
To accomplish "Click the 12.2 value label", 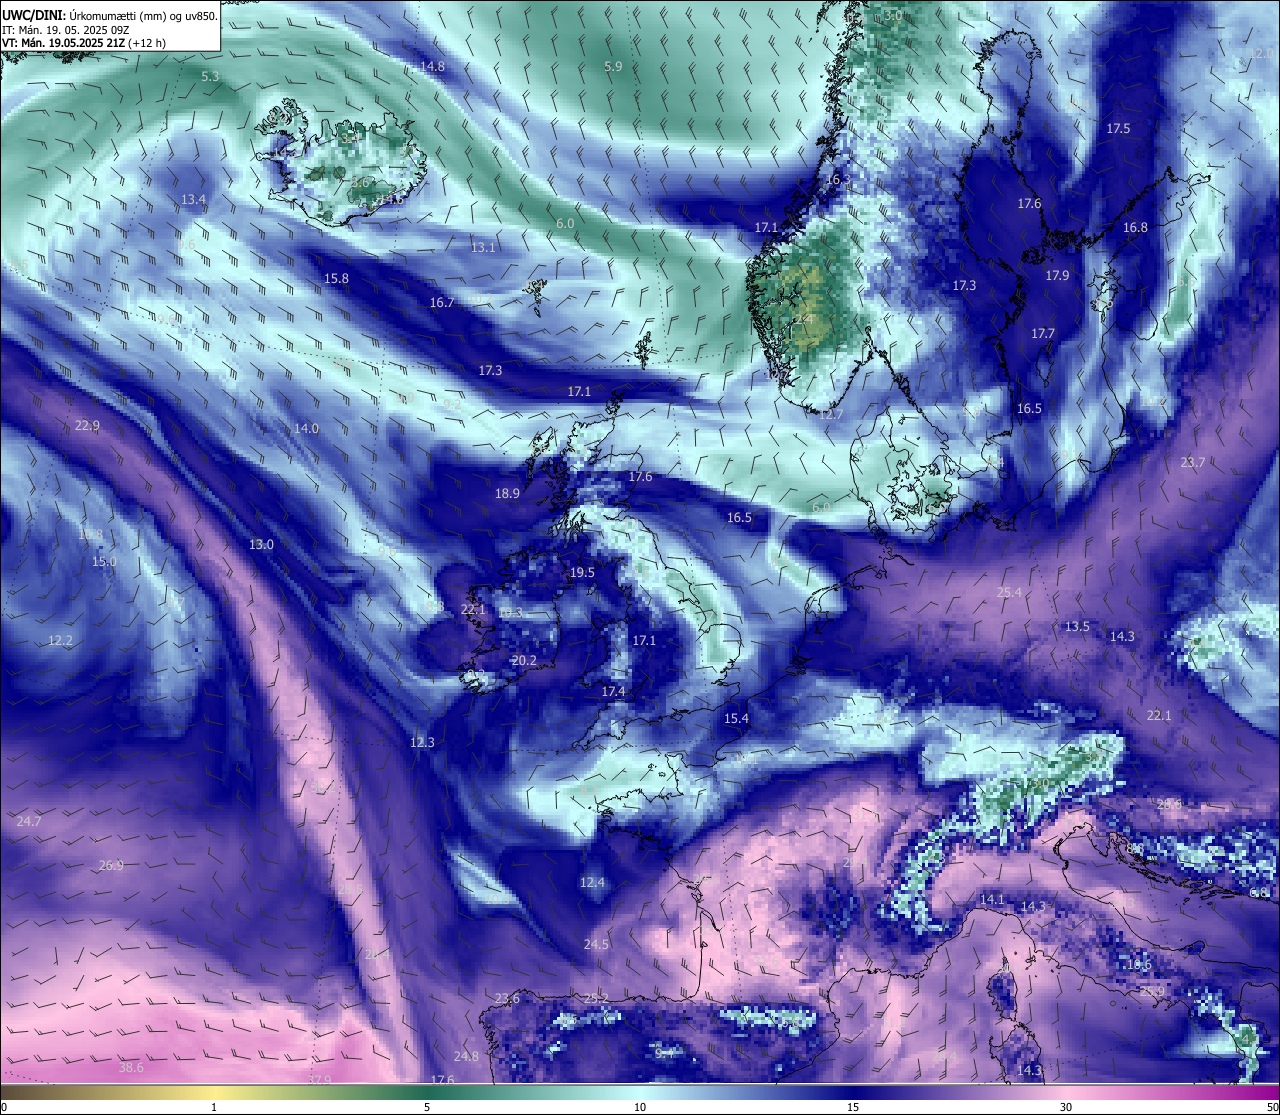I will [x=60, y=640].
